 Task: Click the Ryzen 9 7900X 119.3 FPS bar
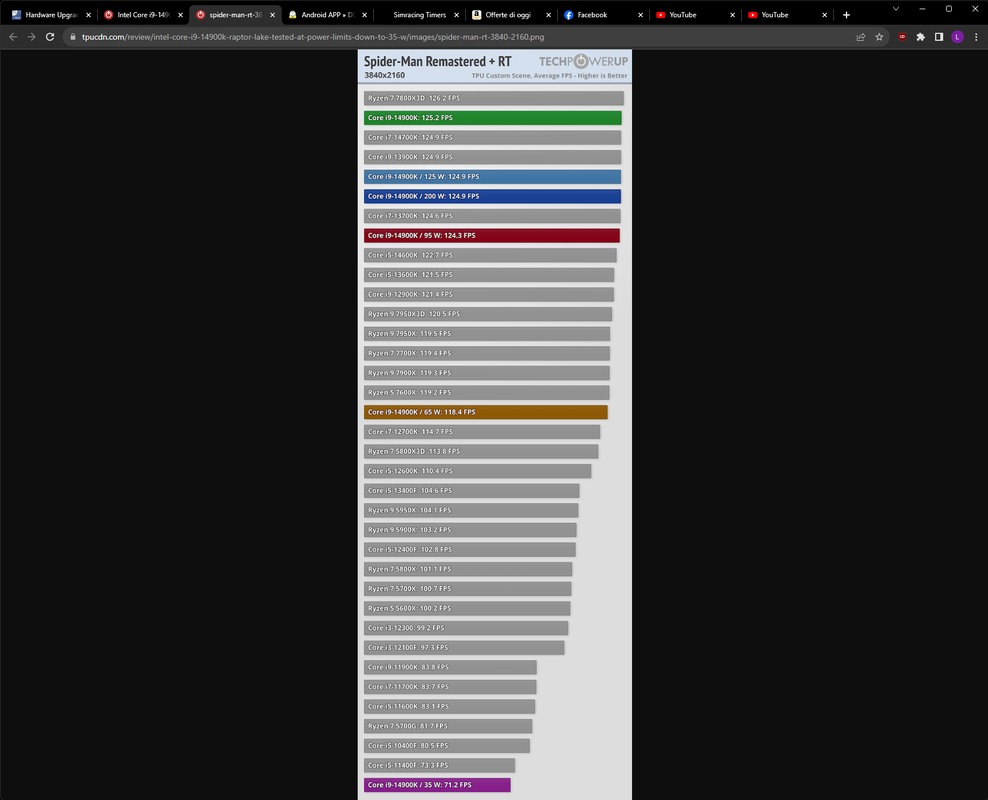(x=486, y=373)
